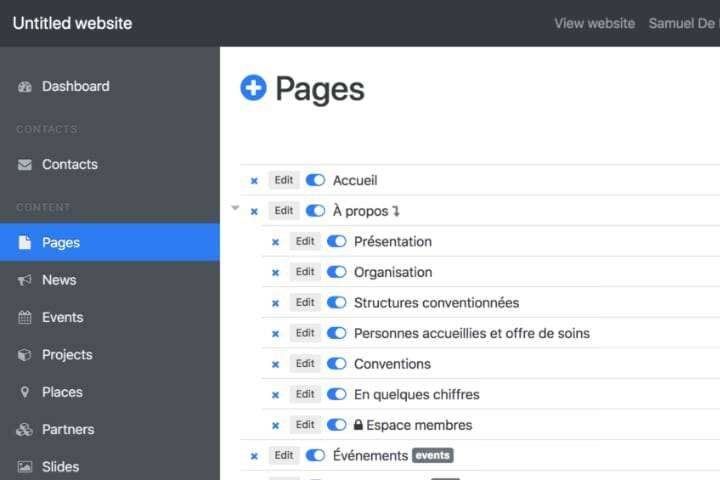Screen dimensions: 720x480
Task: Click the Partners icon in the sidebar
Action: [x=24, y=429]
